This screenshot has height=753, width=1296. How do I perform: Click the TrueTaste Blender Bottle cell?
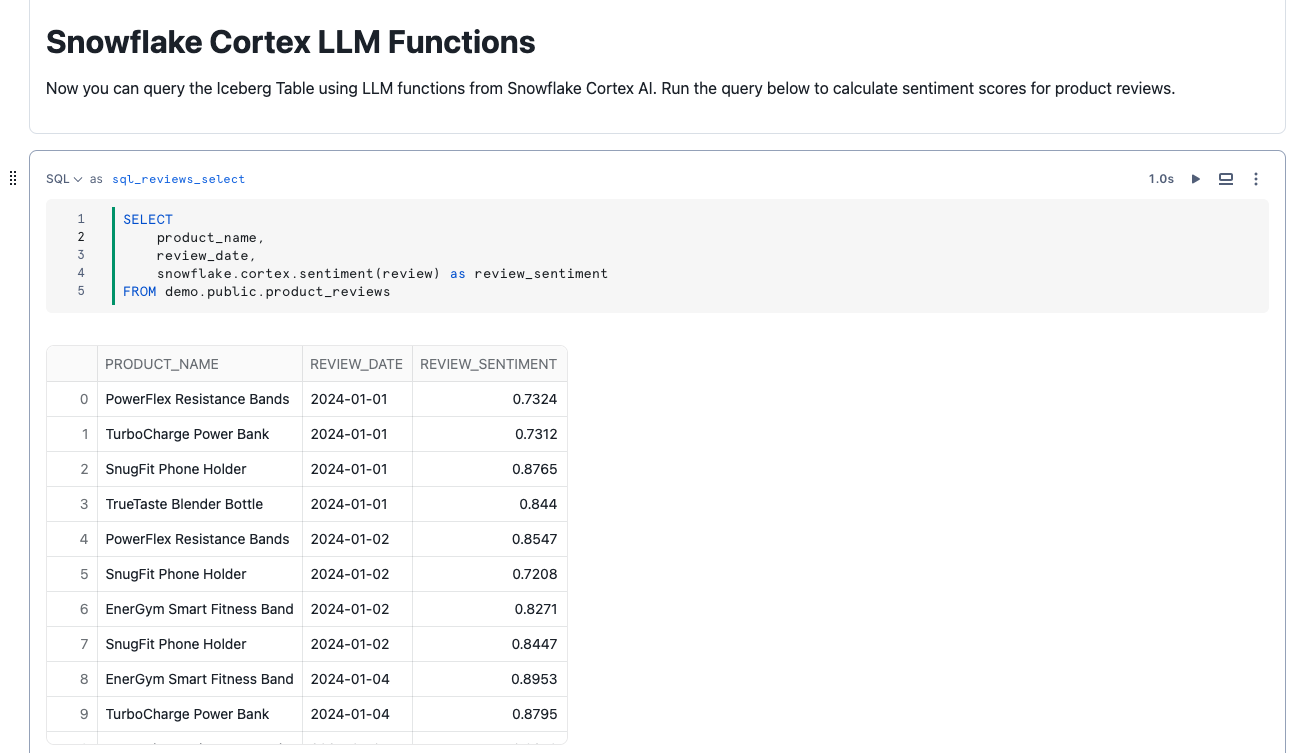point(184,504)
